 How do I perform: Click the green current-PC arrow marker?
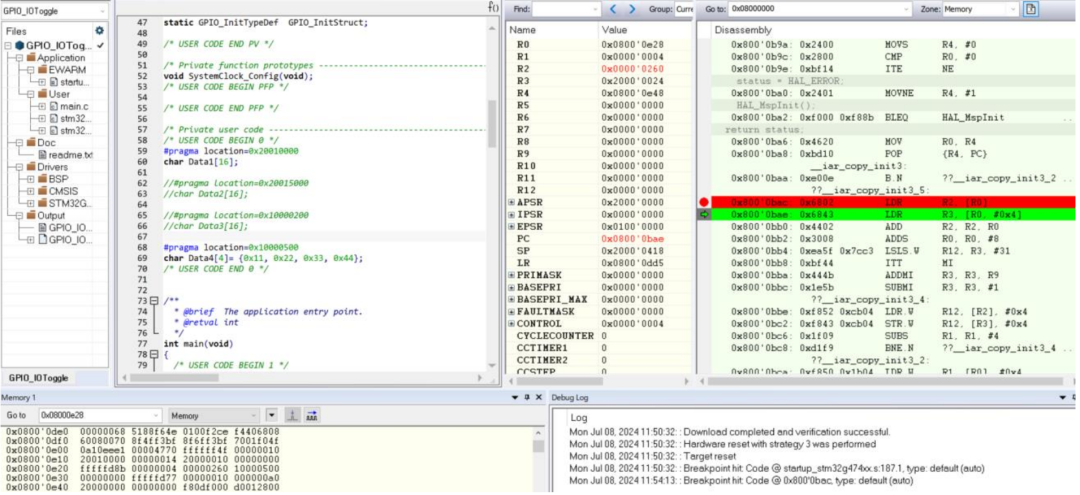(x=704, y=215)
